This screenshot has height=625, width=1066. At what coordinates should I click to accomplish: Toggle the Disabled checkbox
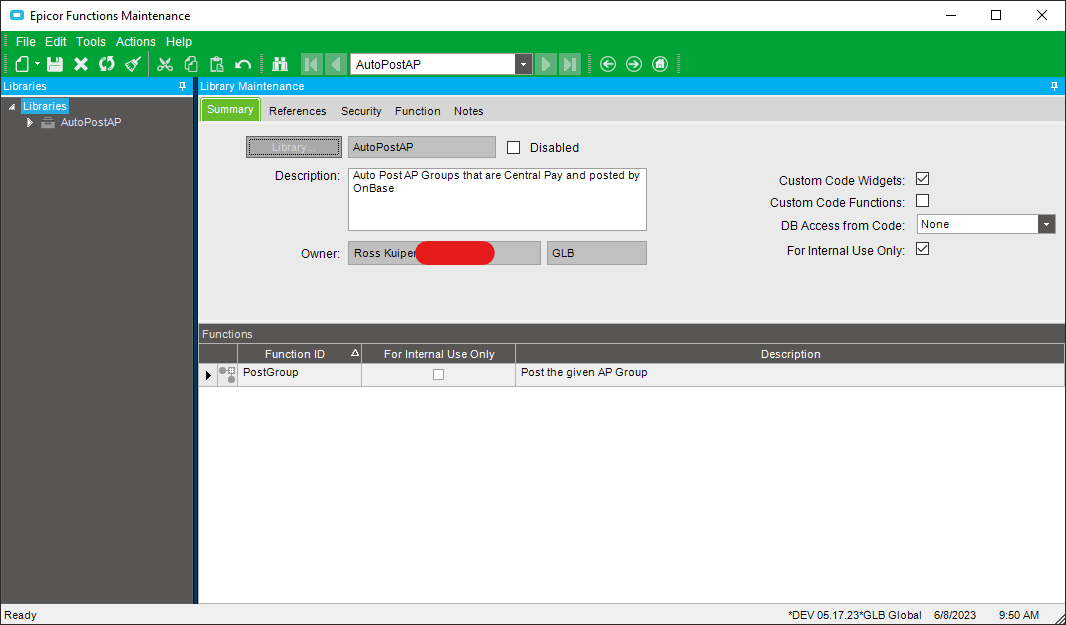pyautogui.click(x=513, y=148)
